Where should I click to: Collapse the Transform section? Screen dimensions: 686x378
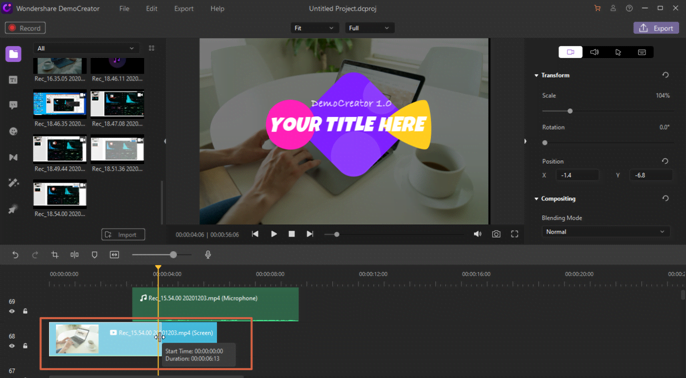click(536, 75)
